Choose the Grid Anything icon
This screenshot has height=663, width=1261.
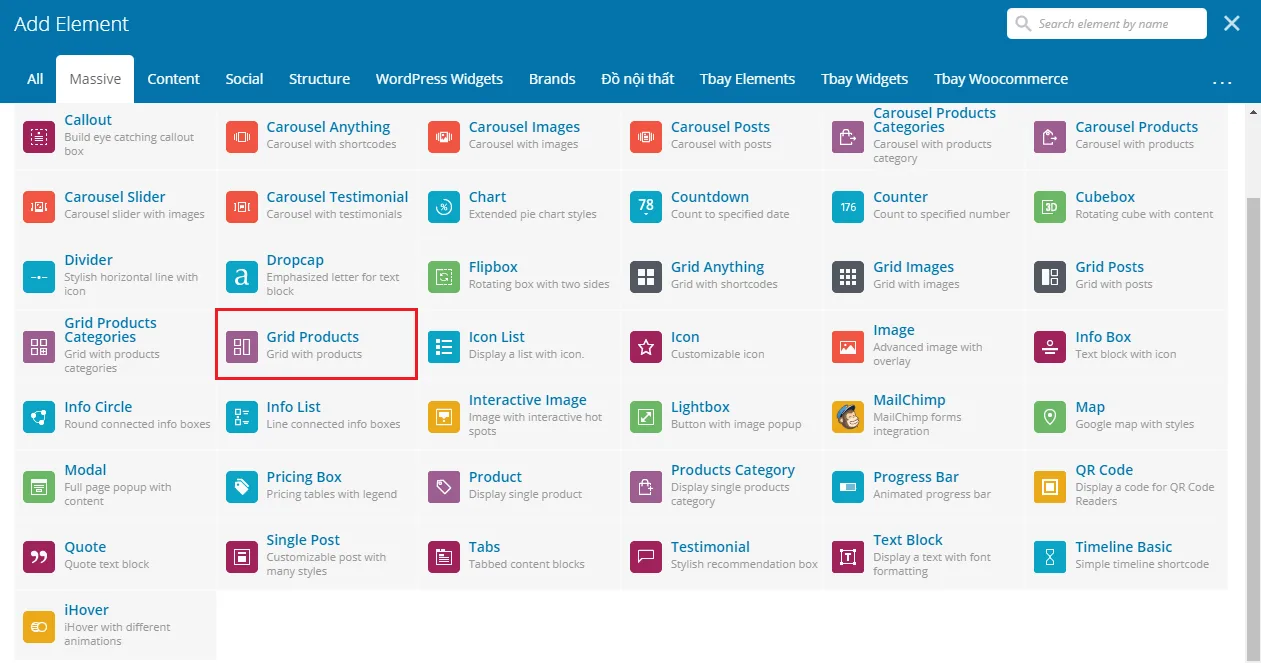point(646,276)
